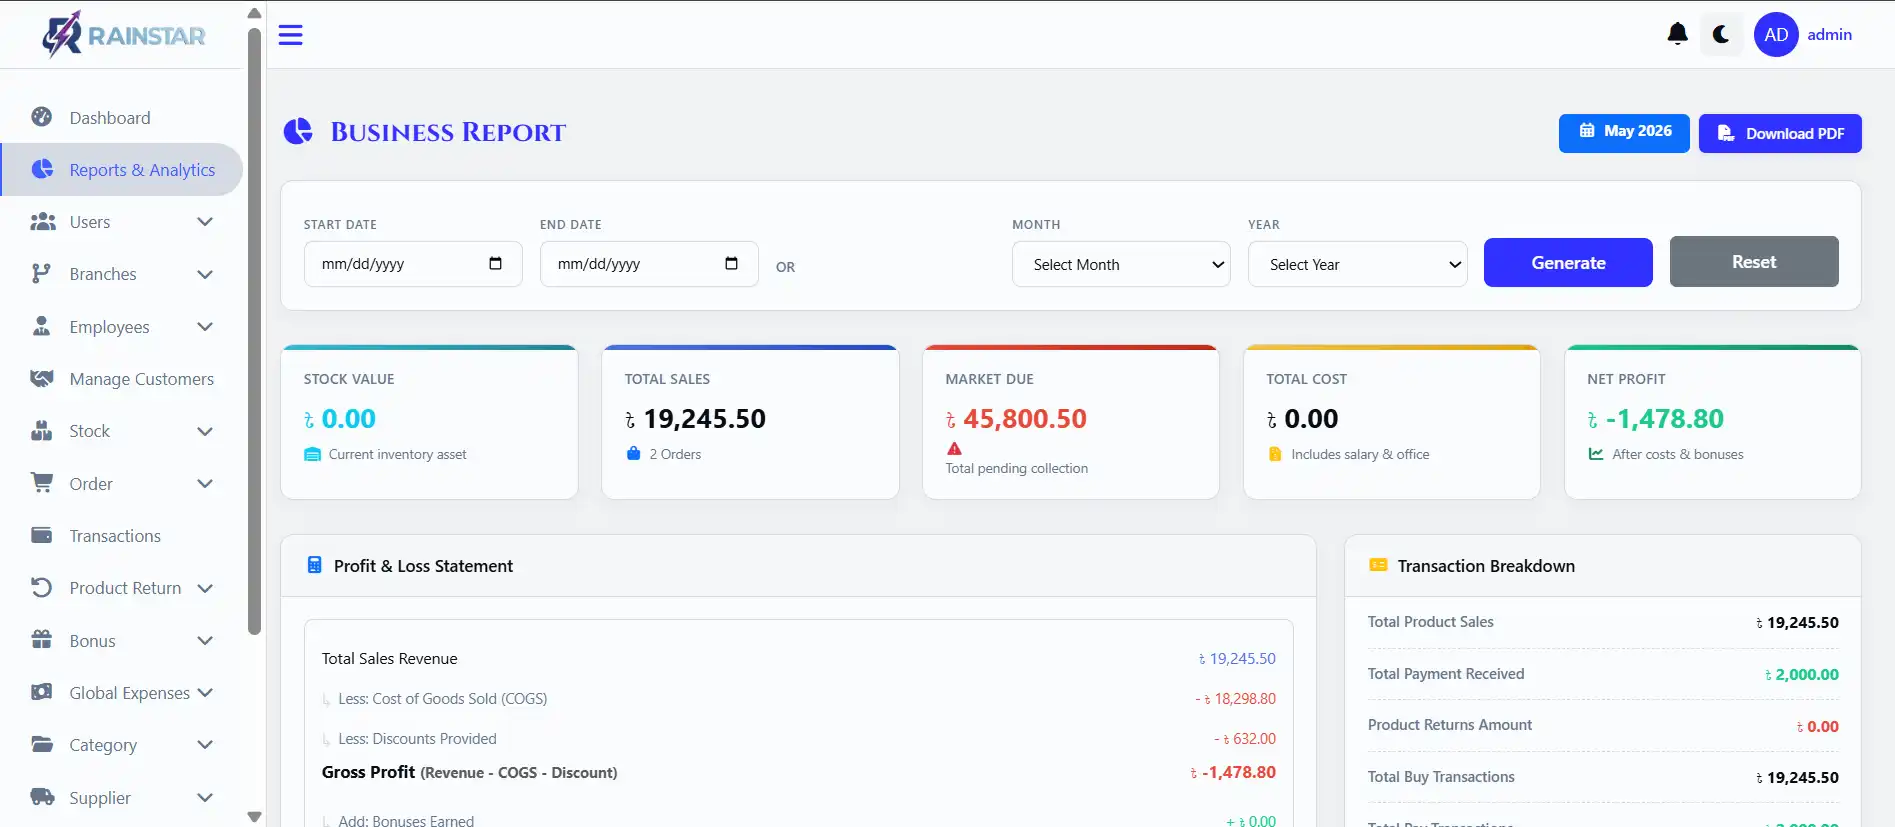Screen dimensions: 1895x827
Task: Expand the Bonus submenu chevron
Action: pos(205,640)
